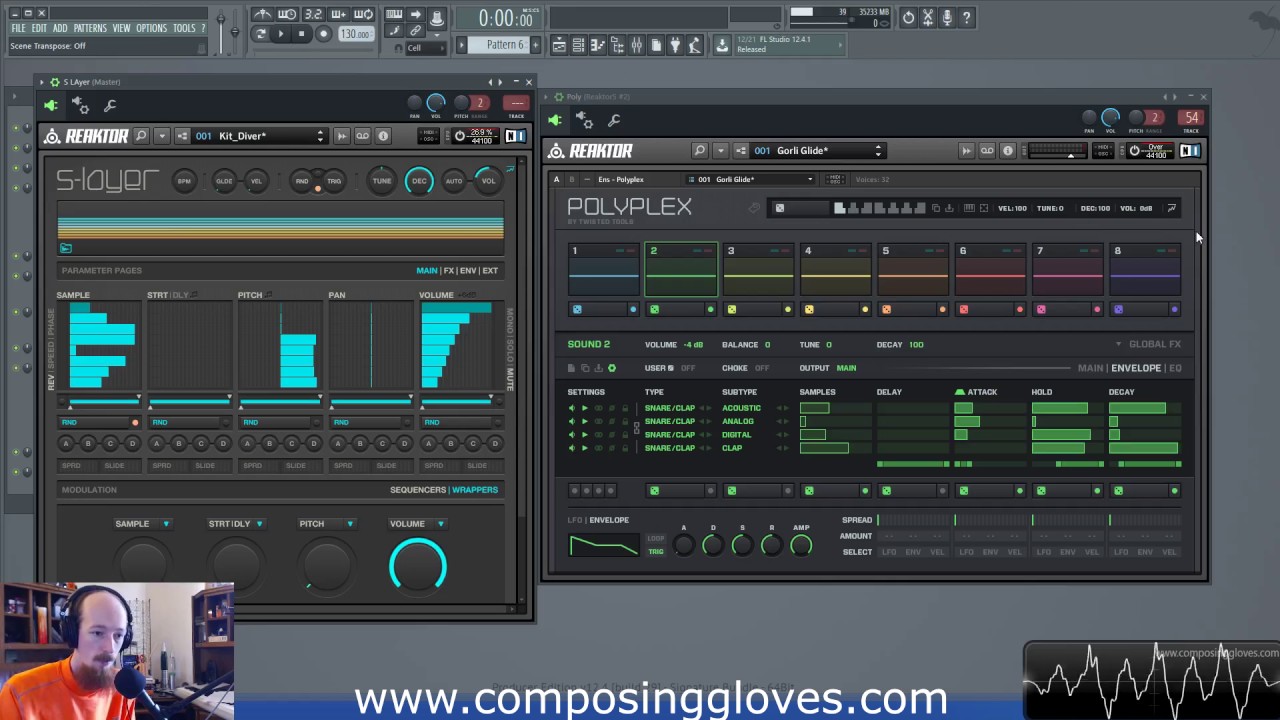Click the tape recorder icon in Polyplex Reaktor header
Viewport: 1280px width, 720px height.
pyautogui.click(x=987, y=151)
